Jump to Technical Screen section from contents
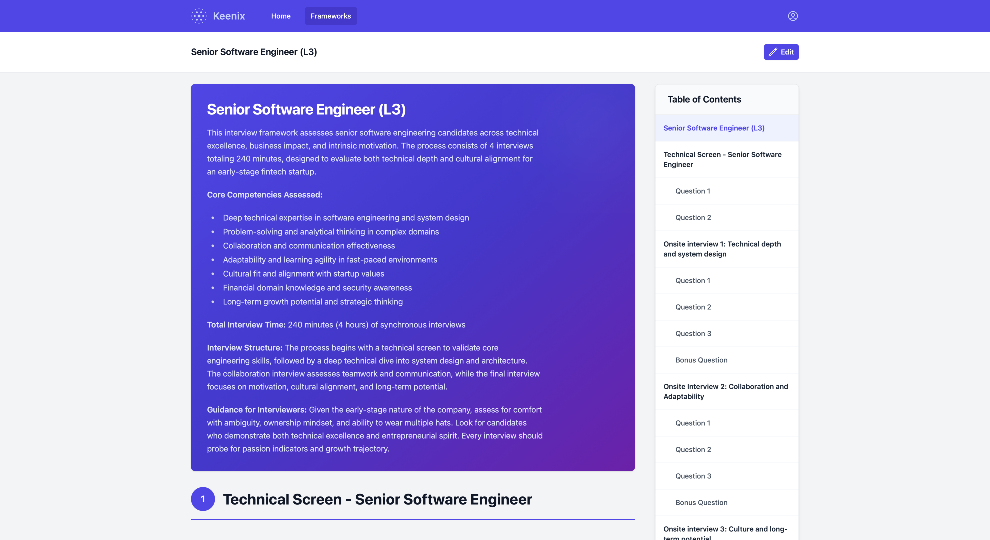 tap(722, 159)
